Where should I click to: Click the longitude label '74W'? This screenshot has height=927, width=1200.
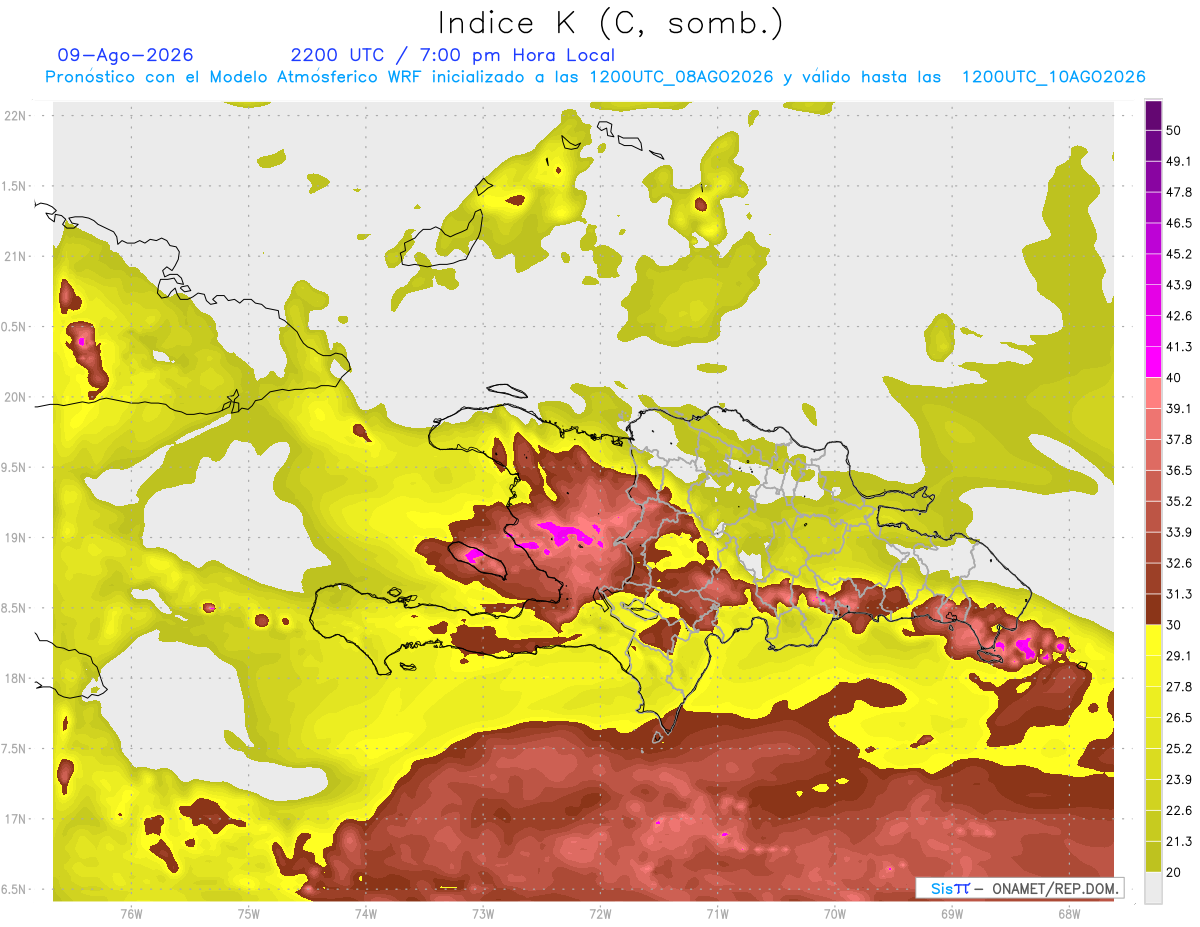(x=365, y=914)
